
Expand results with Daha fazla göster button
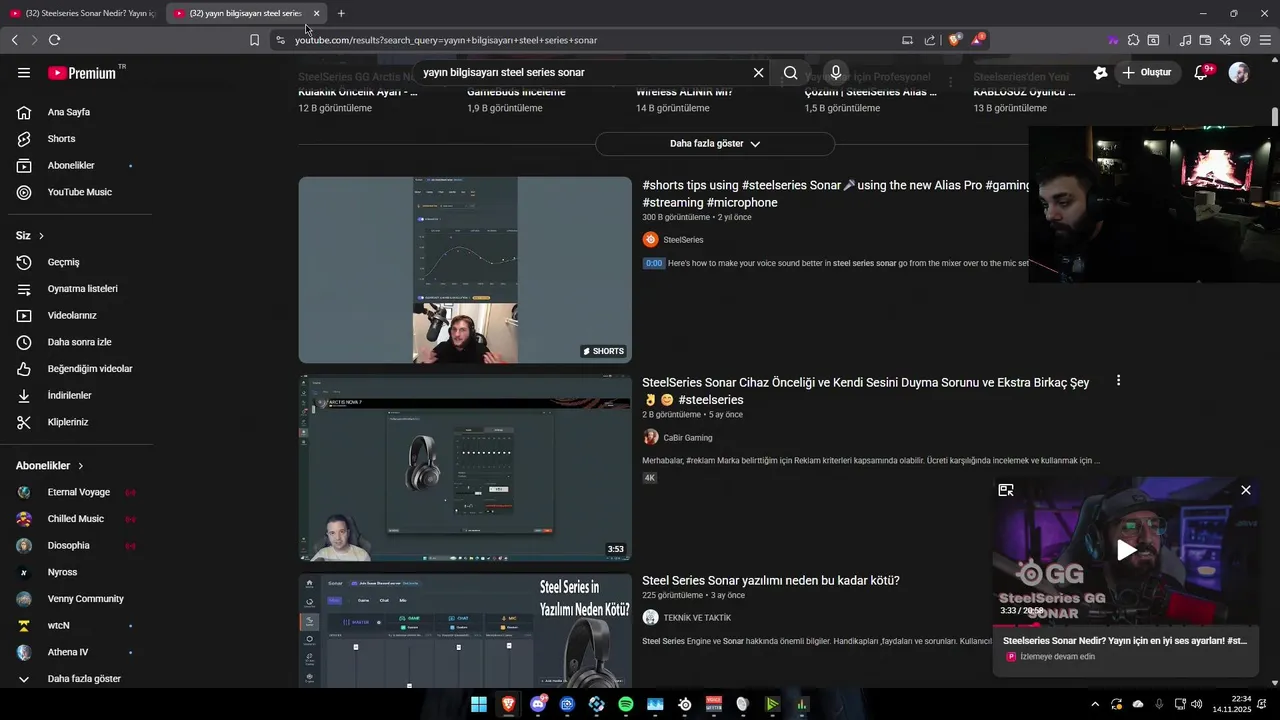(715, 144)
